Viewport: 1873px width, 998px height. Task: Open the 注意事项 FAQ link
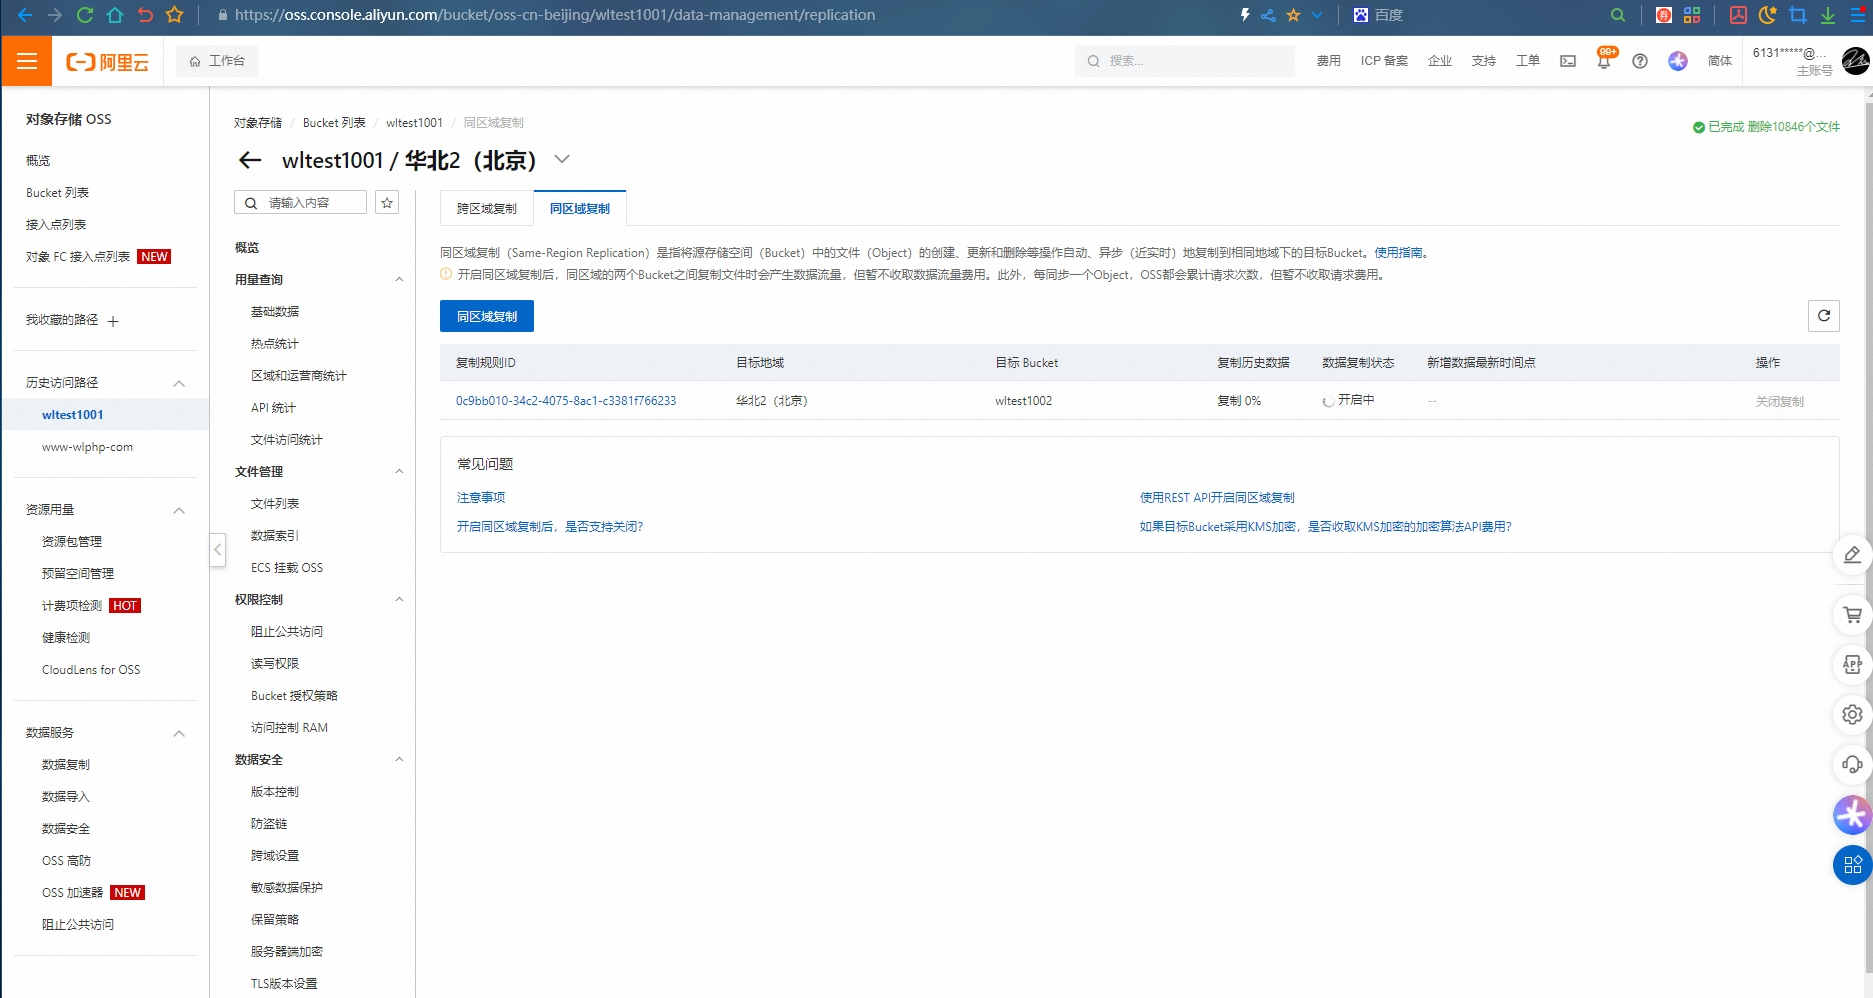coord(481,498)
